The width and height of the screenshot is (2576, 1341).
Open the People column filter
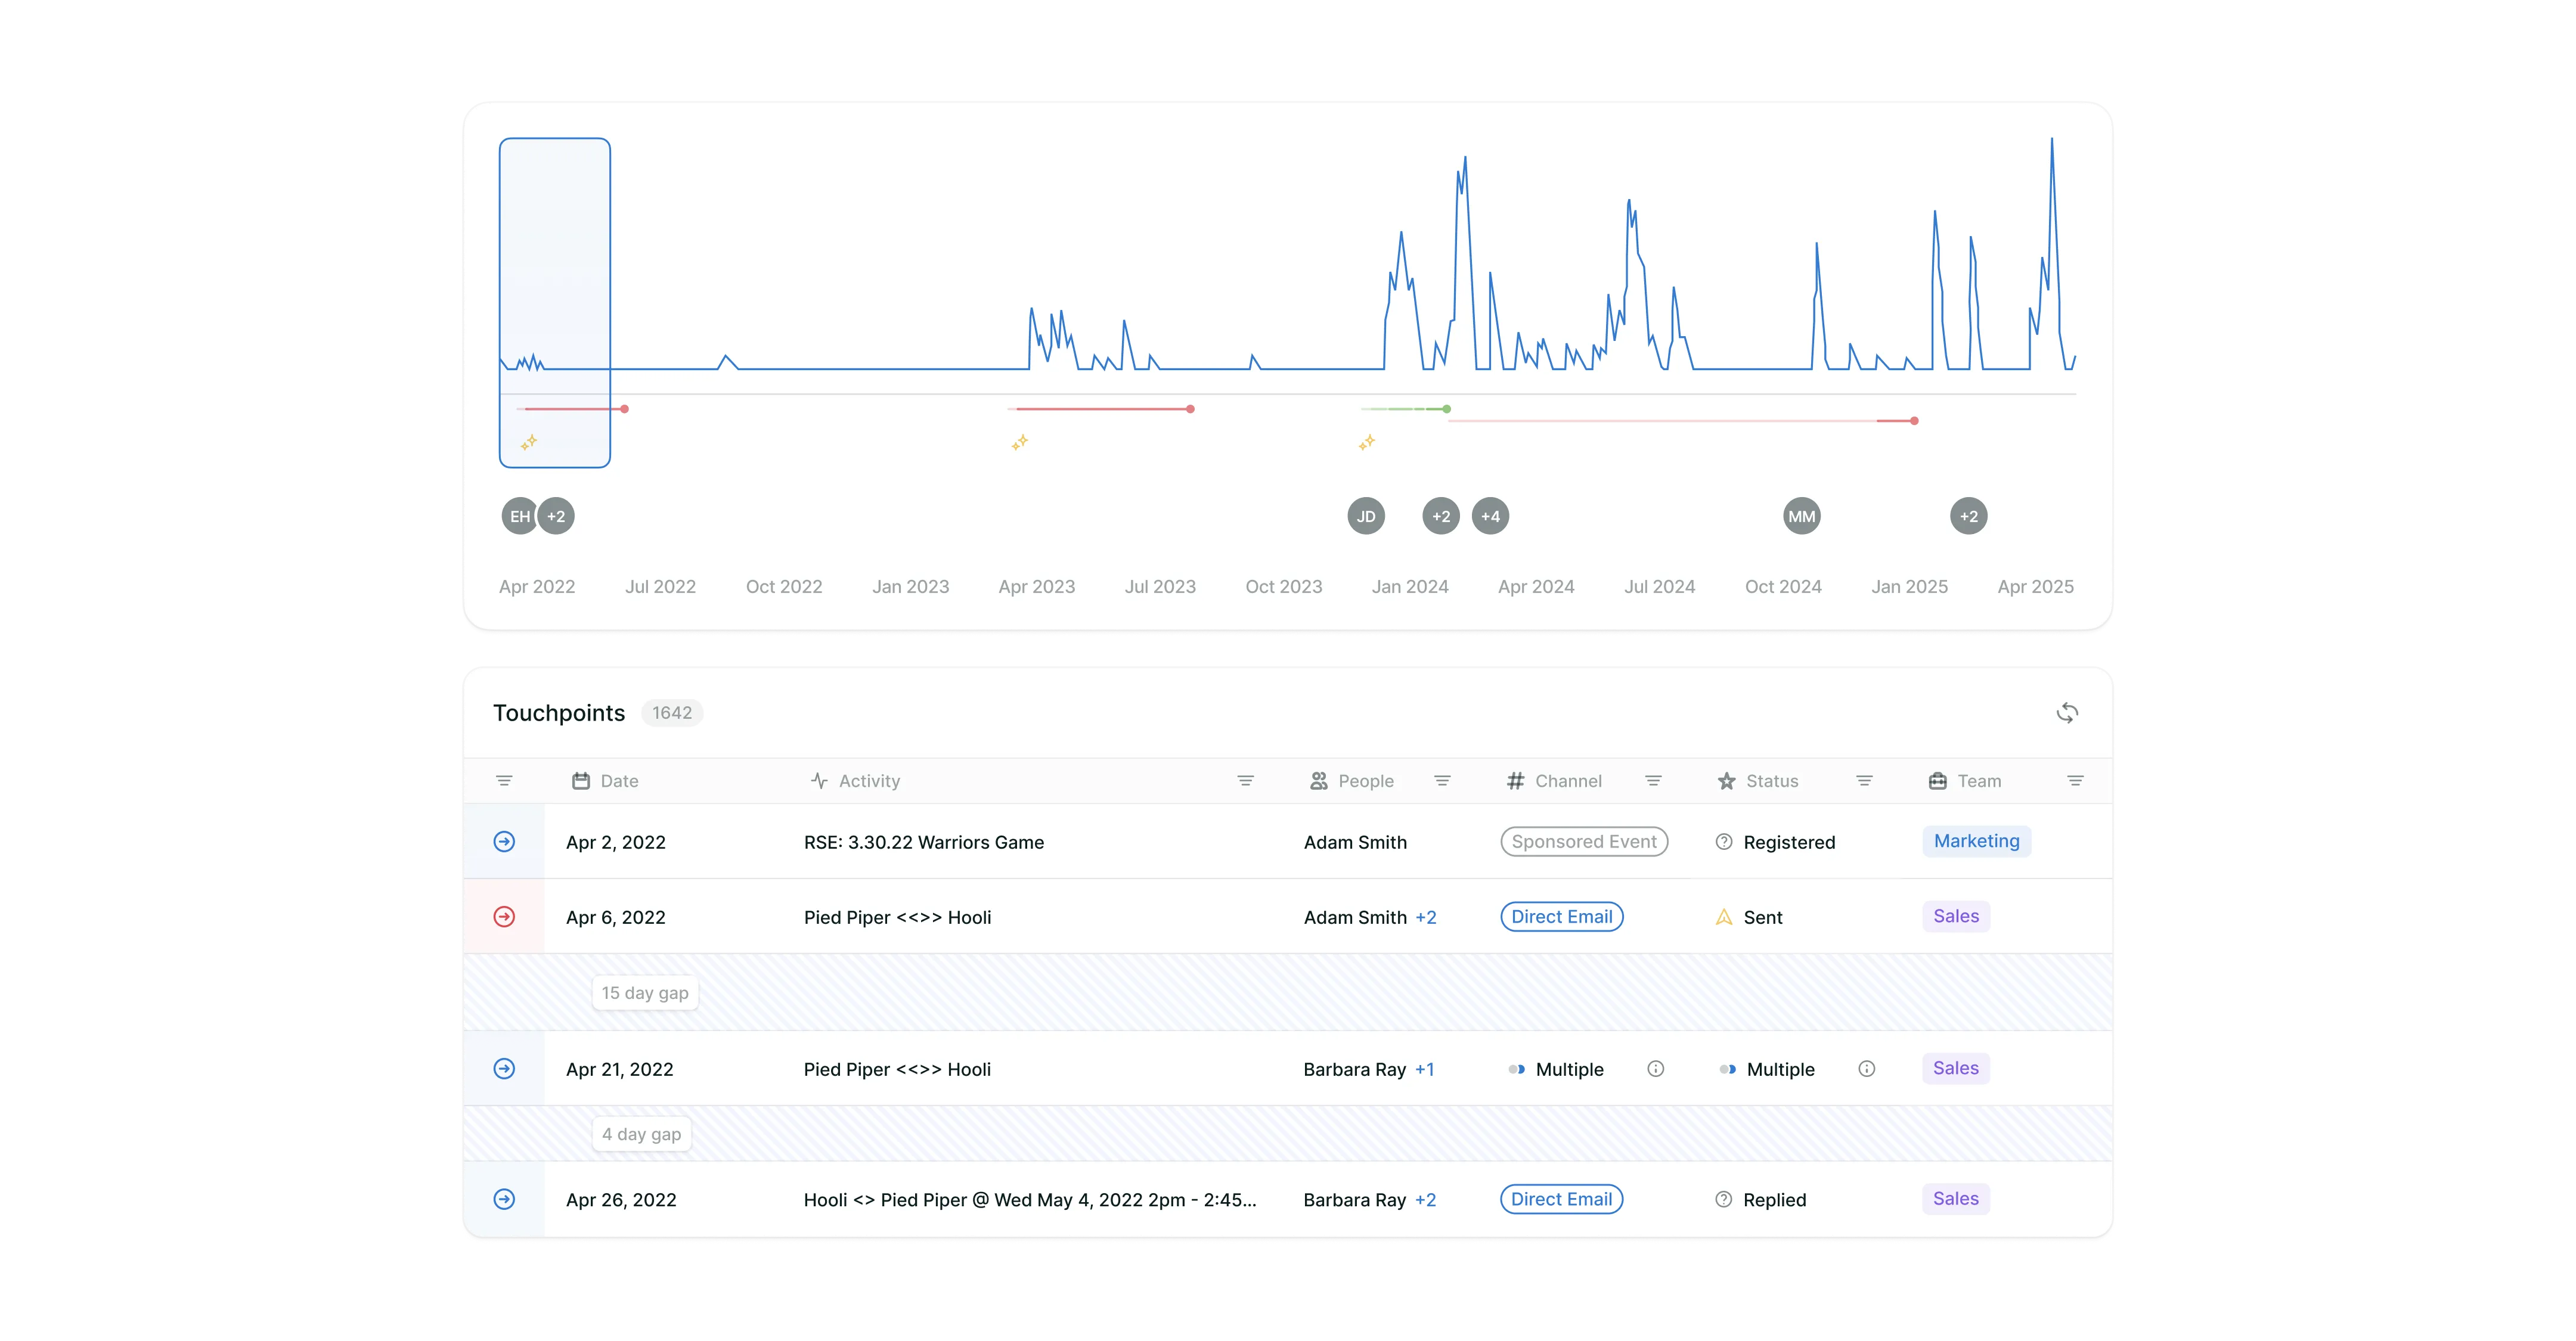coord(1442,781)
